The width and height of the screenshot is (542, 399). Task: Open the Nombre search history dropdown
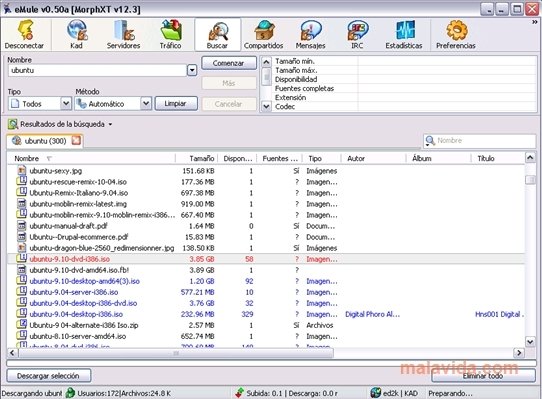(x=192, y=71)
